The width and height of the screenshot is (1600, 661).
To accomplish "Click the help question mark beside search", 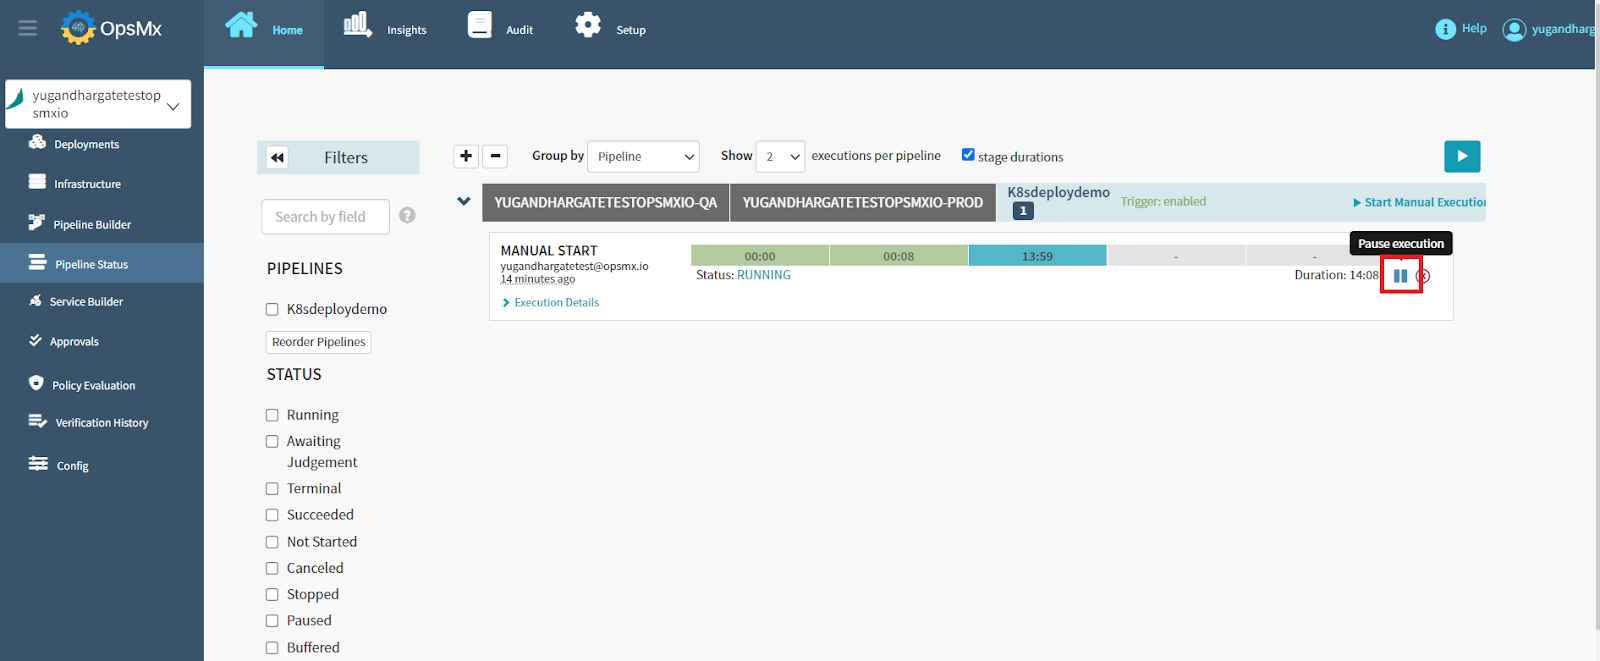I will [407, 215].
